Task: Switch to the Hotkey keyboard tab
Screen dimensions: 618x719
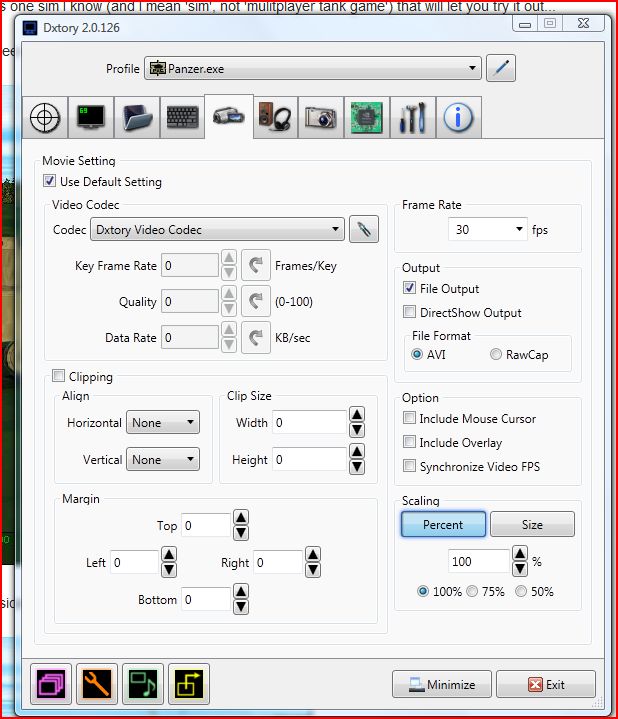Action: pyautogui.click(x=182, y=117)
